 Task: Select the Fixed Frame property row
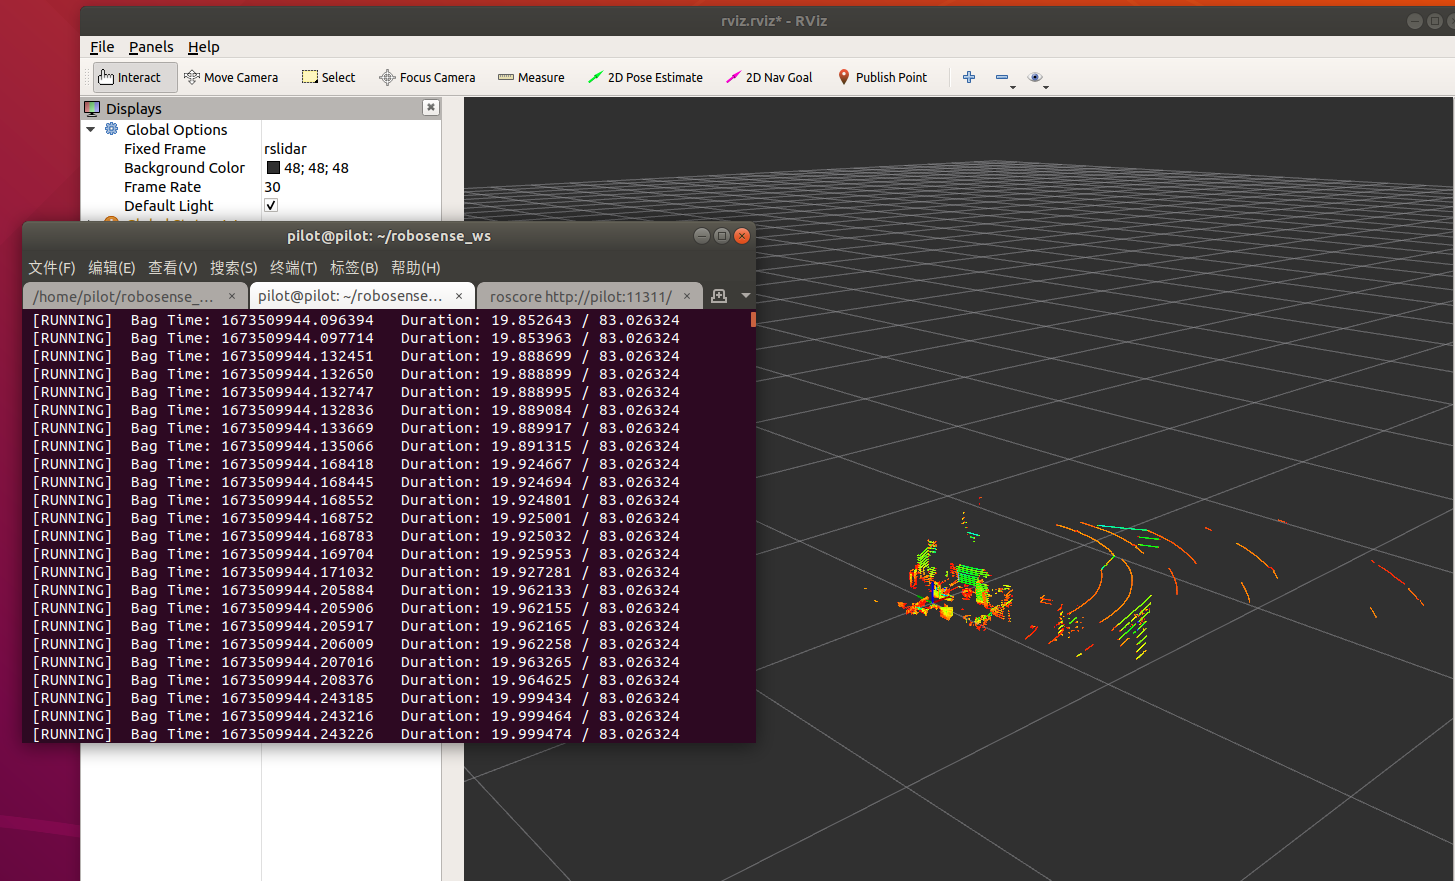coord(261,149)
